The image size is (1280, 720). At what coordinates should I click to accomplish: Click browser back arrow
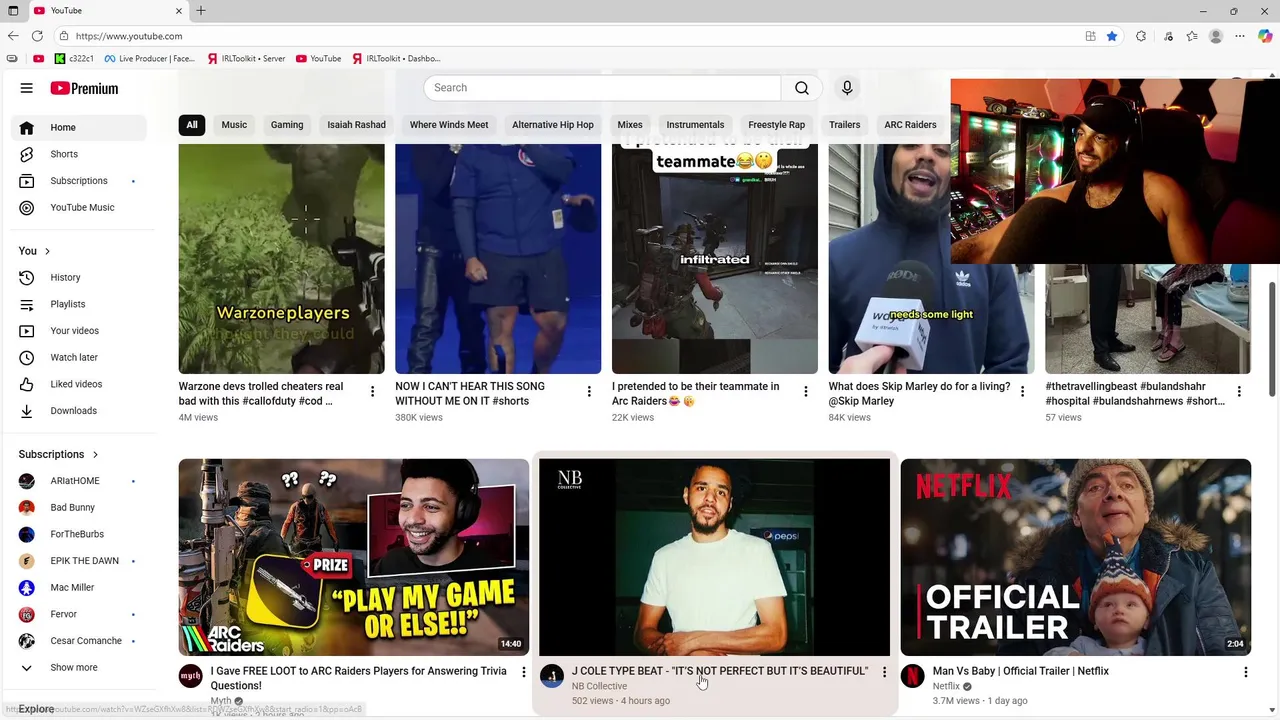pos(13,36)
